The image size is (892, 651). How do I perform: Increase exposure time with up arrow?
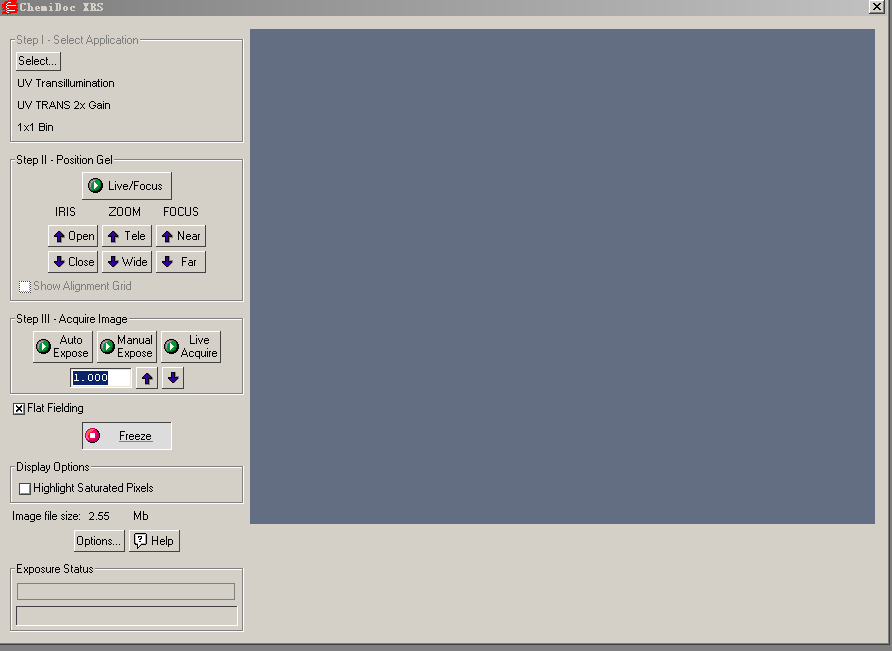pyautogui.click(x=147, y=378)
